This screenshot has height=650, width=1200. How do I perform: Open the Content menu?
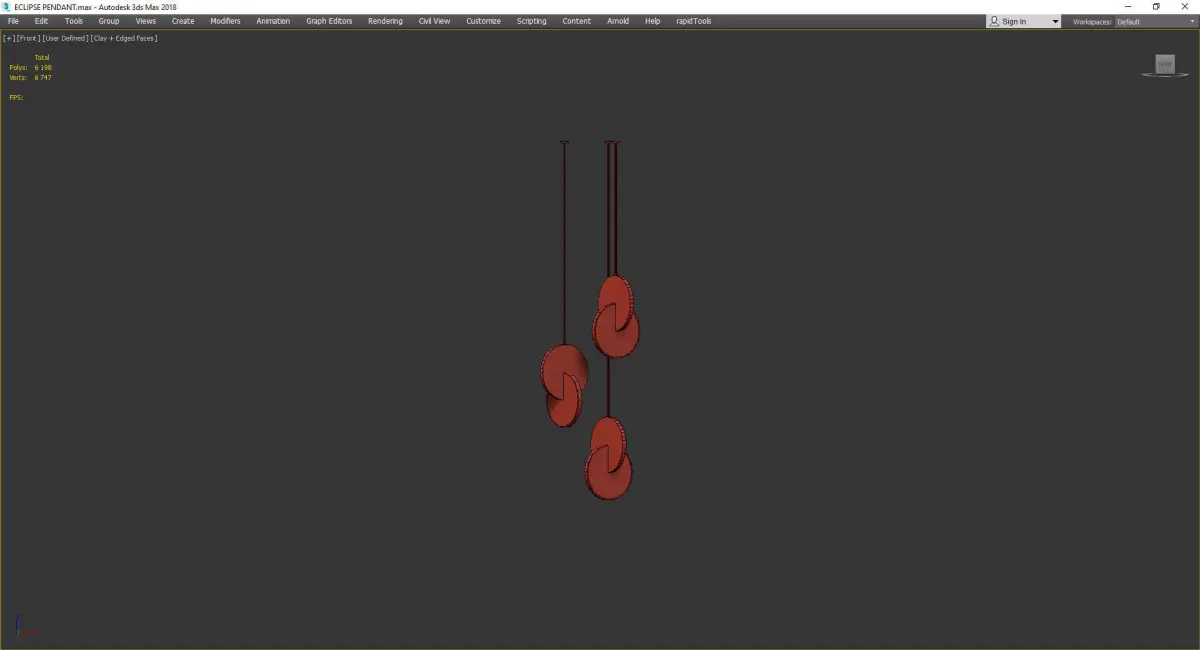click(576, 21)
